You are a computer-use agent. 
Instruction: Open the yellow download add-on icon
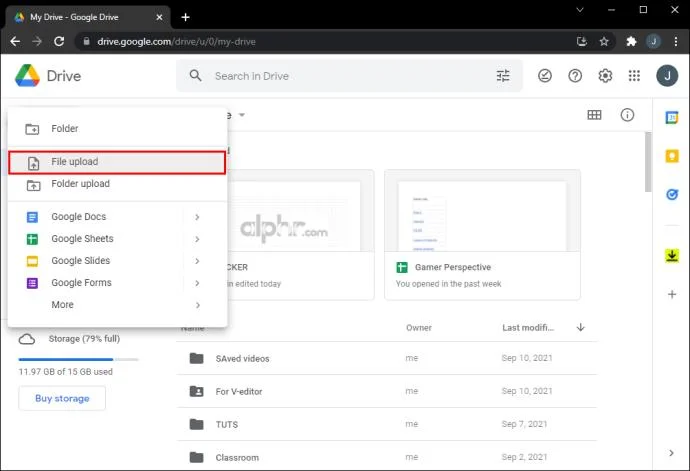coord(672,256)
